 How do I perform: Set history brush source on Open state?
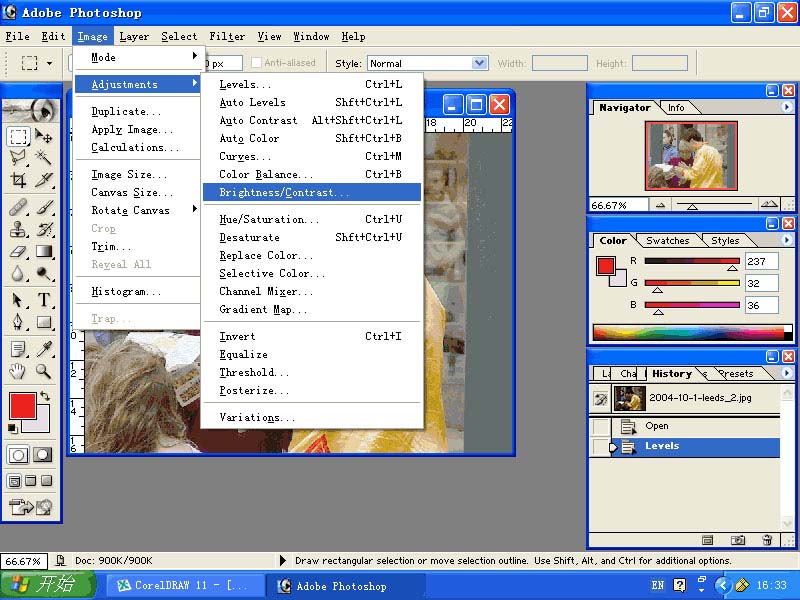[x=600, y=426]
